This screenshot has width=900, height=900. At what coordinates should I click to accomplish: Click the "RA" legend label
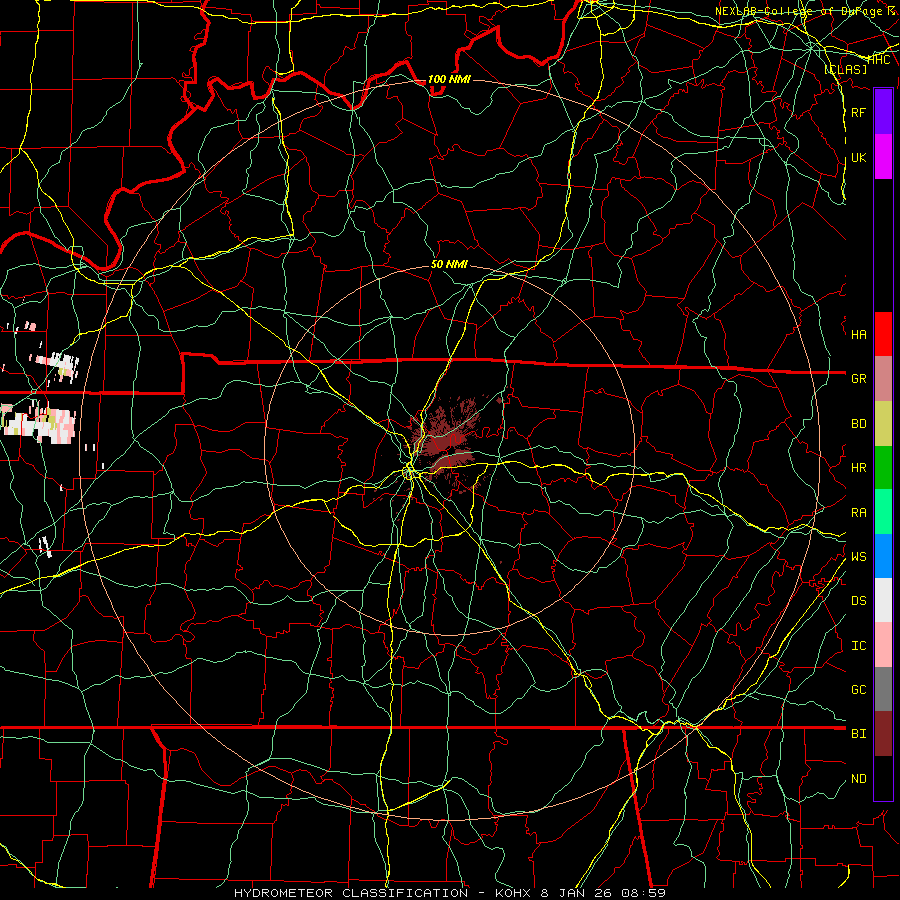859,513
